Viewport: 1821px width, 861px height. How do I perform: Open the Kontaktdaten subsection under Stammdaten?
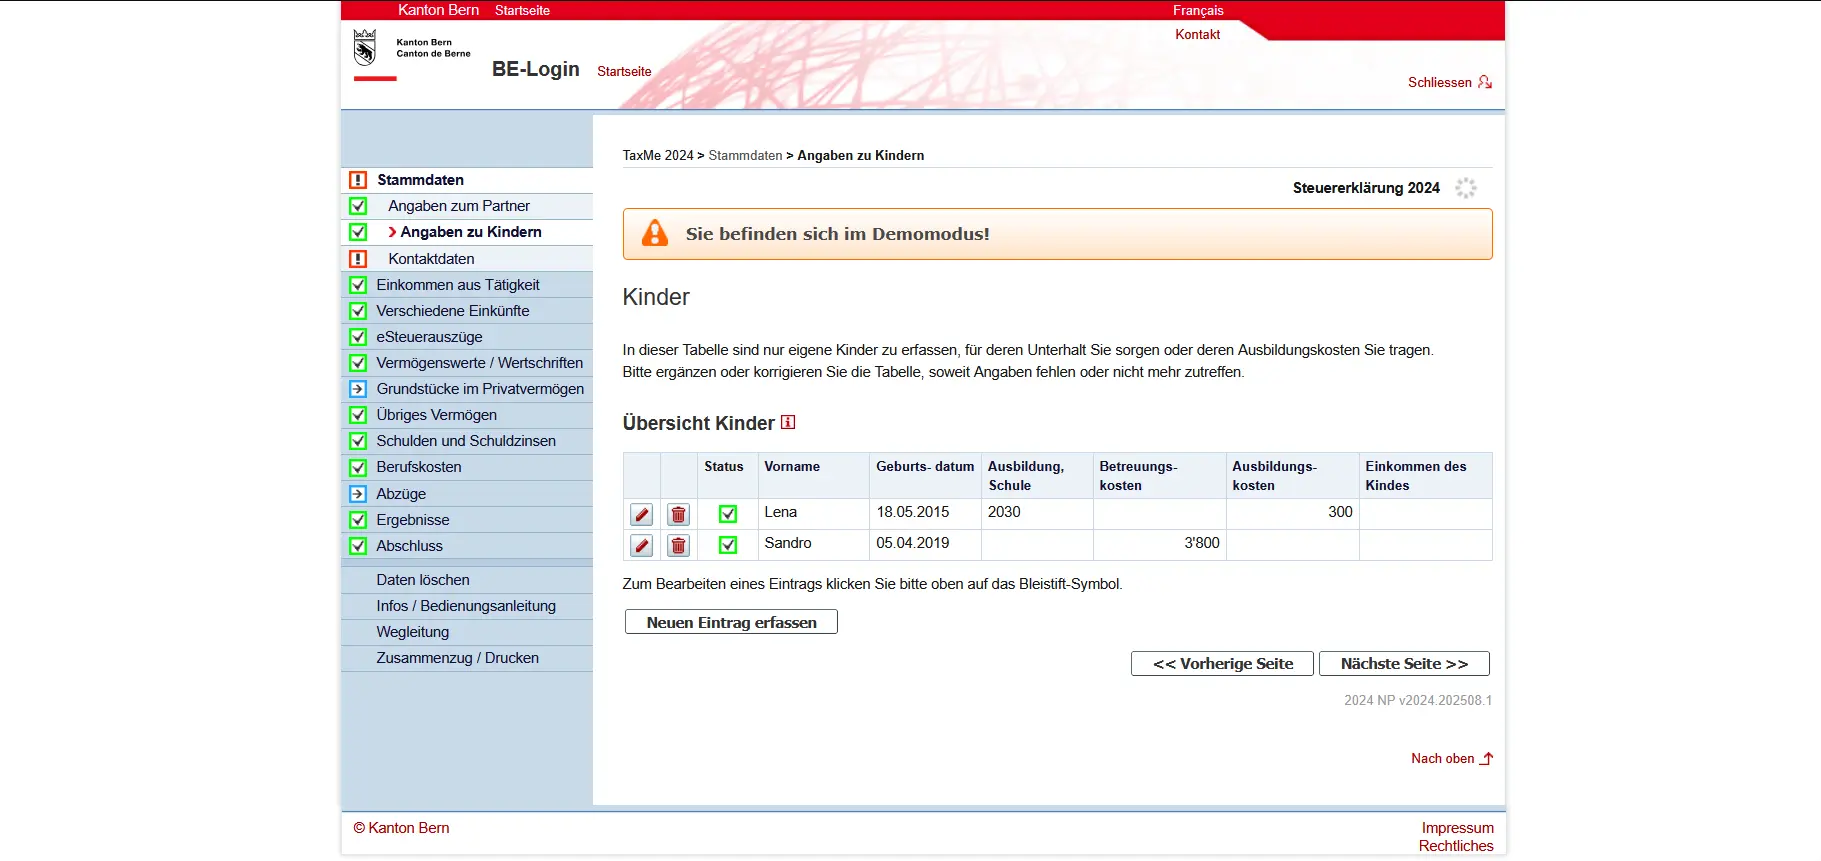(x=431, y=259)
